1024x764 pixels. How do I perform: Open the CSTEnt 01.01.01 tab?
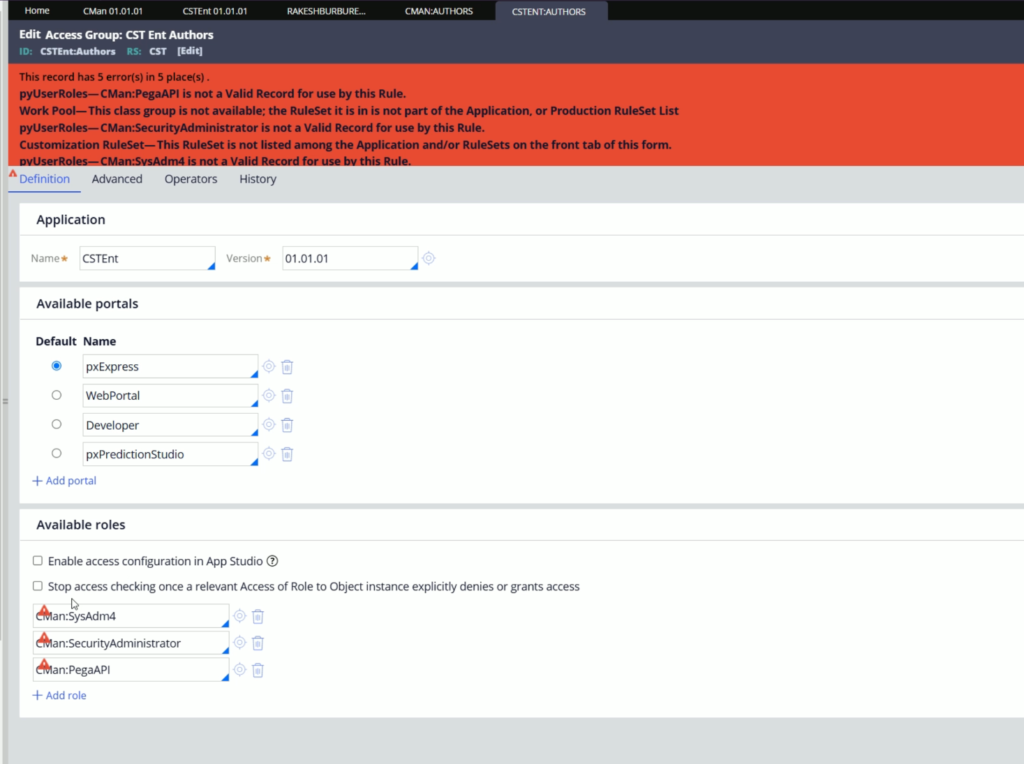pos(215,11)
